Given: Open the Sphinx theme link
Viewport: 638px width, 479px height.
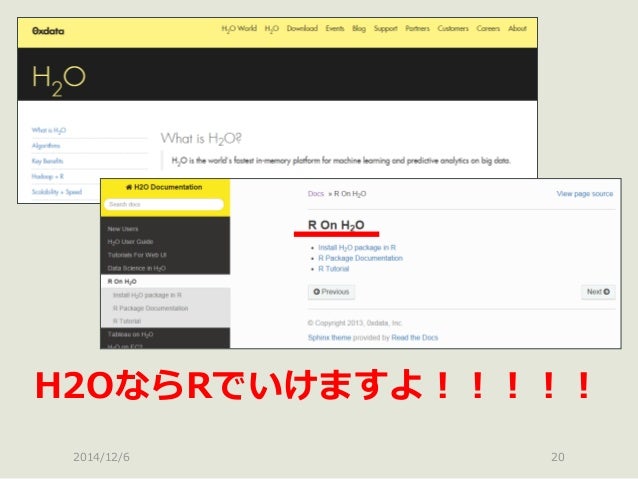Looking at the screenshot, I should point(329,337).
